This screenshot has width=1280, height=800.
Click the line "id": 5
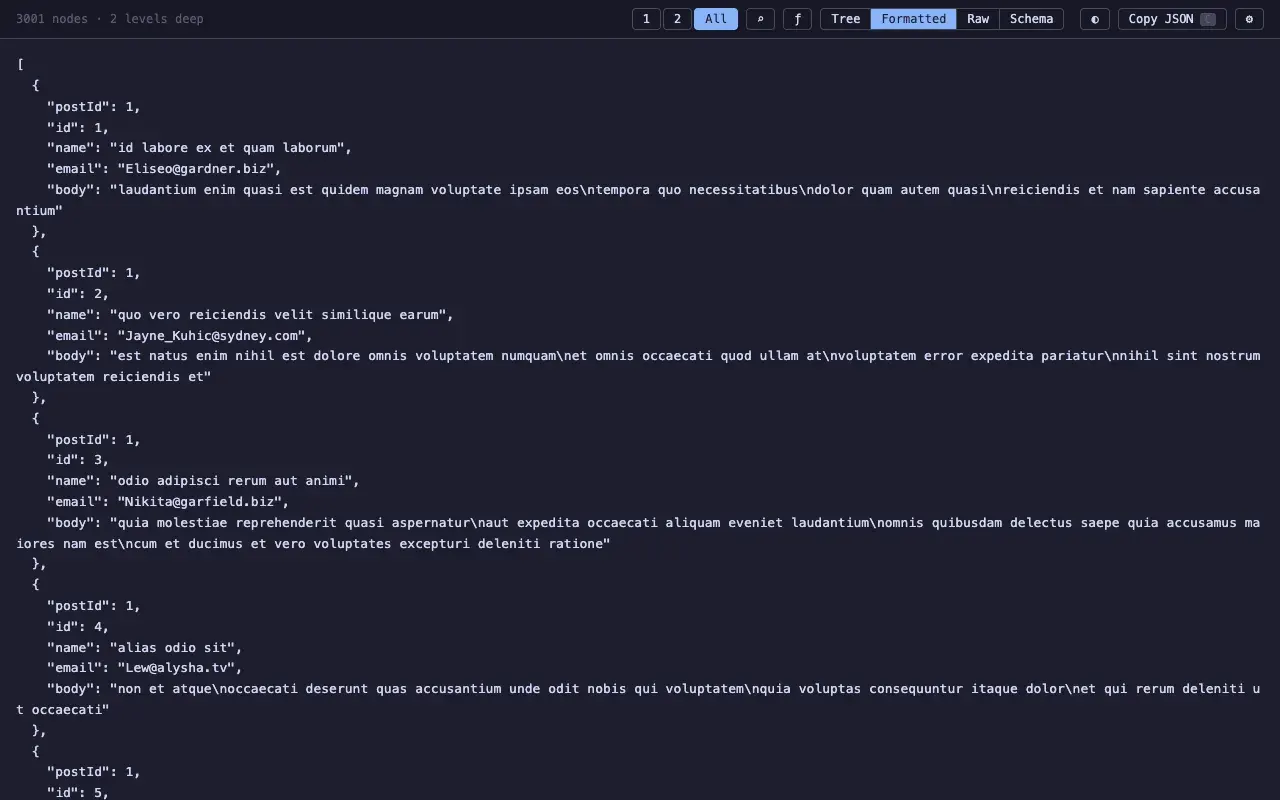tap(78, 793)
